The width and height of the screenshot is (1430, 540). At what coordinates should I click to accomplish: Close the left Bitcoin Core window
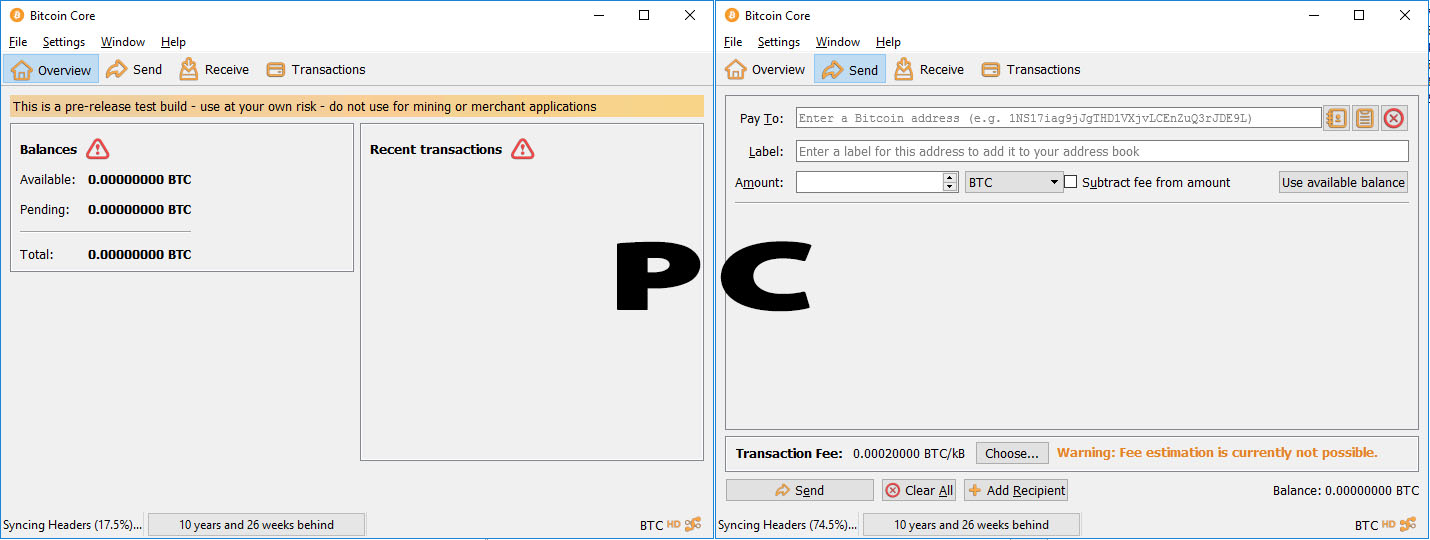coord(690,15)
